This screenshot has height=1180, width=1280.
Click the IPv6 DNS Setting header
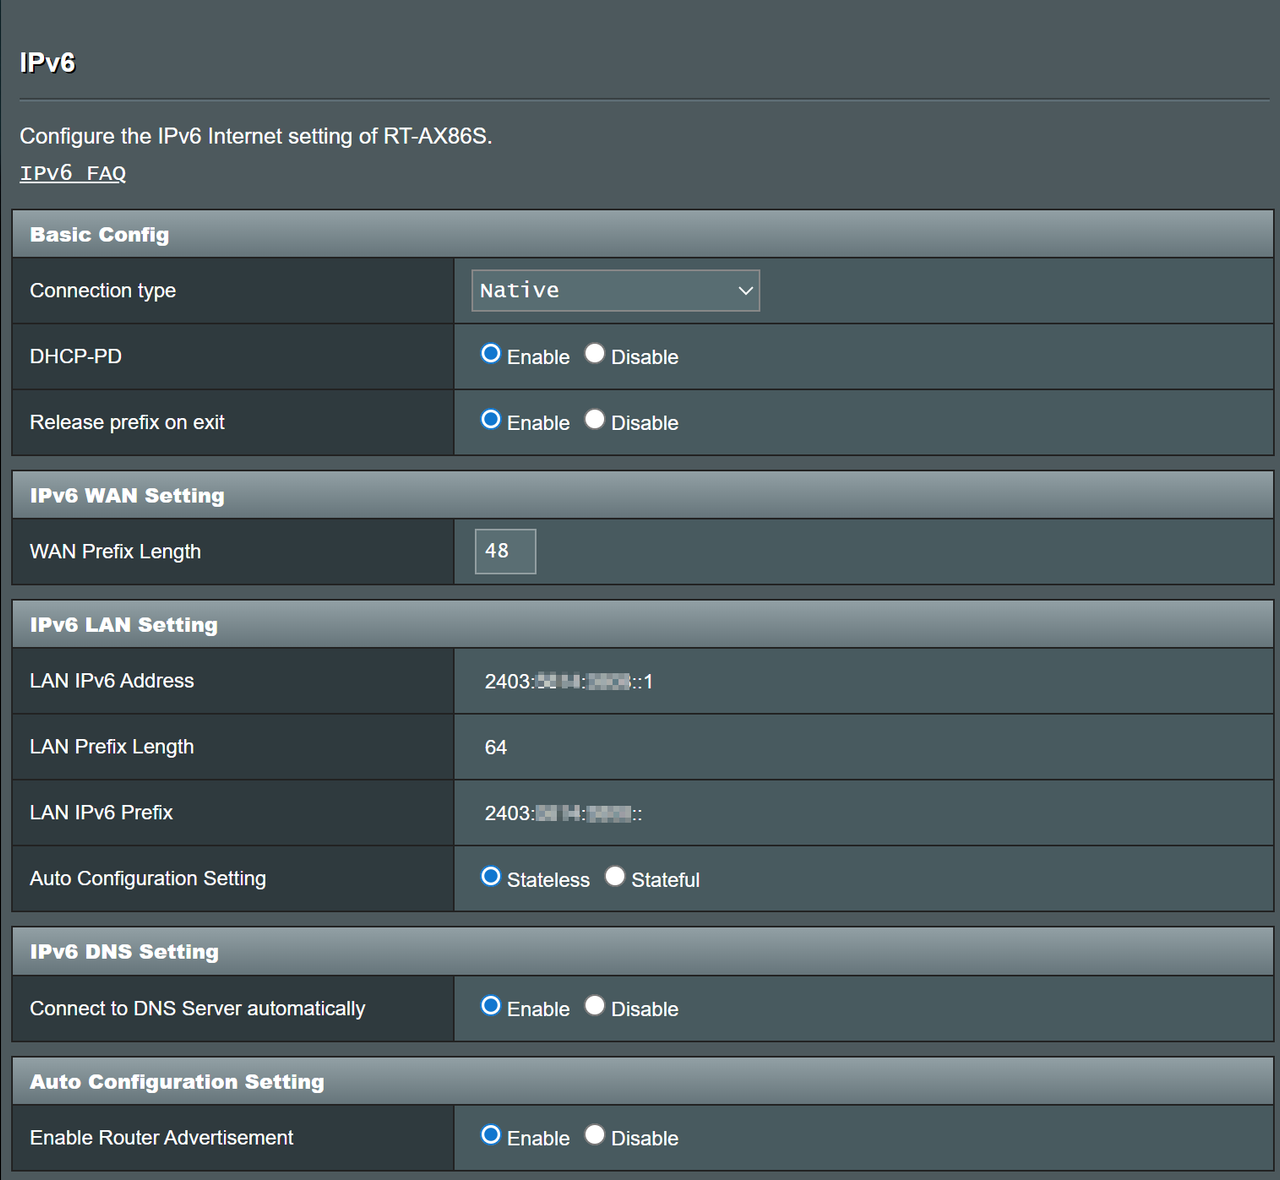pos(123,951)
